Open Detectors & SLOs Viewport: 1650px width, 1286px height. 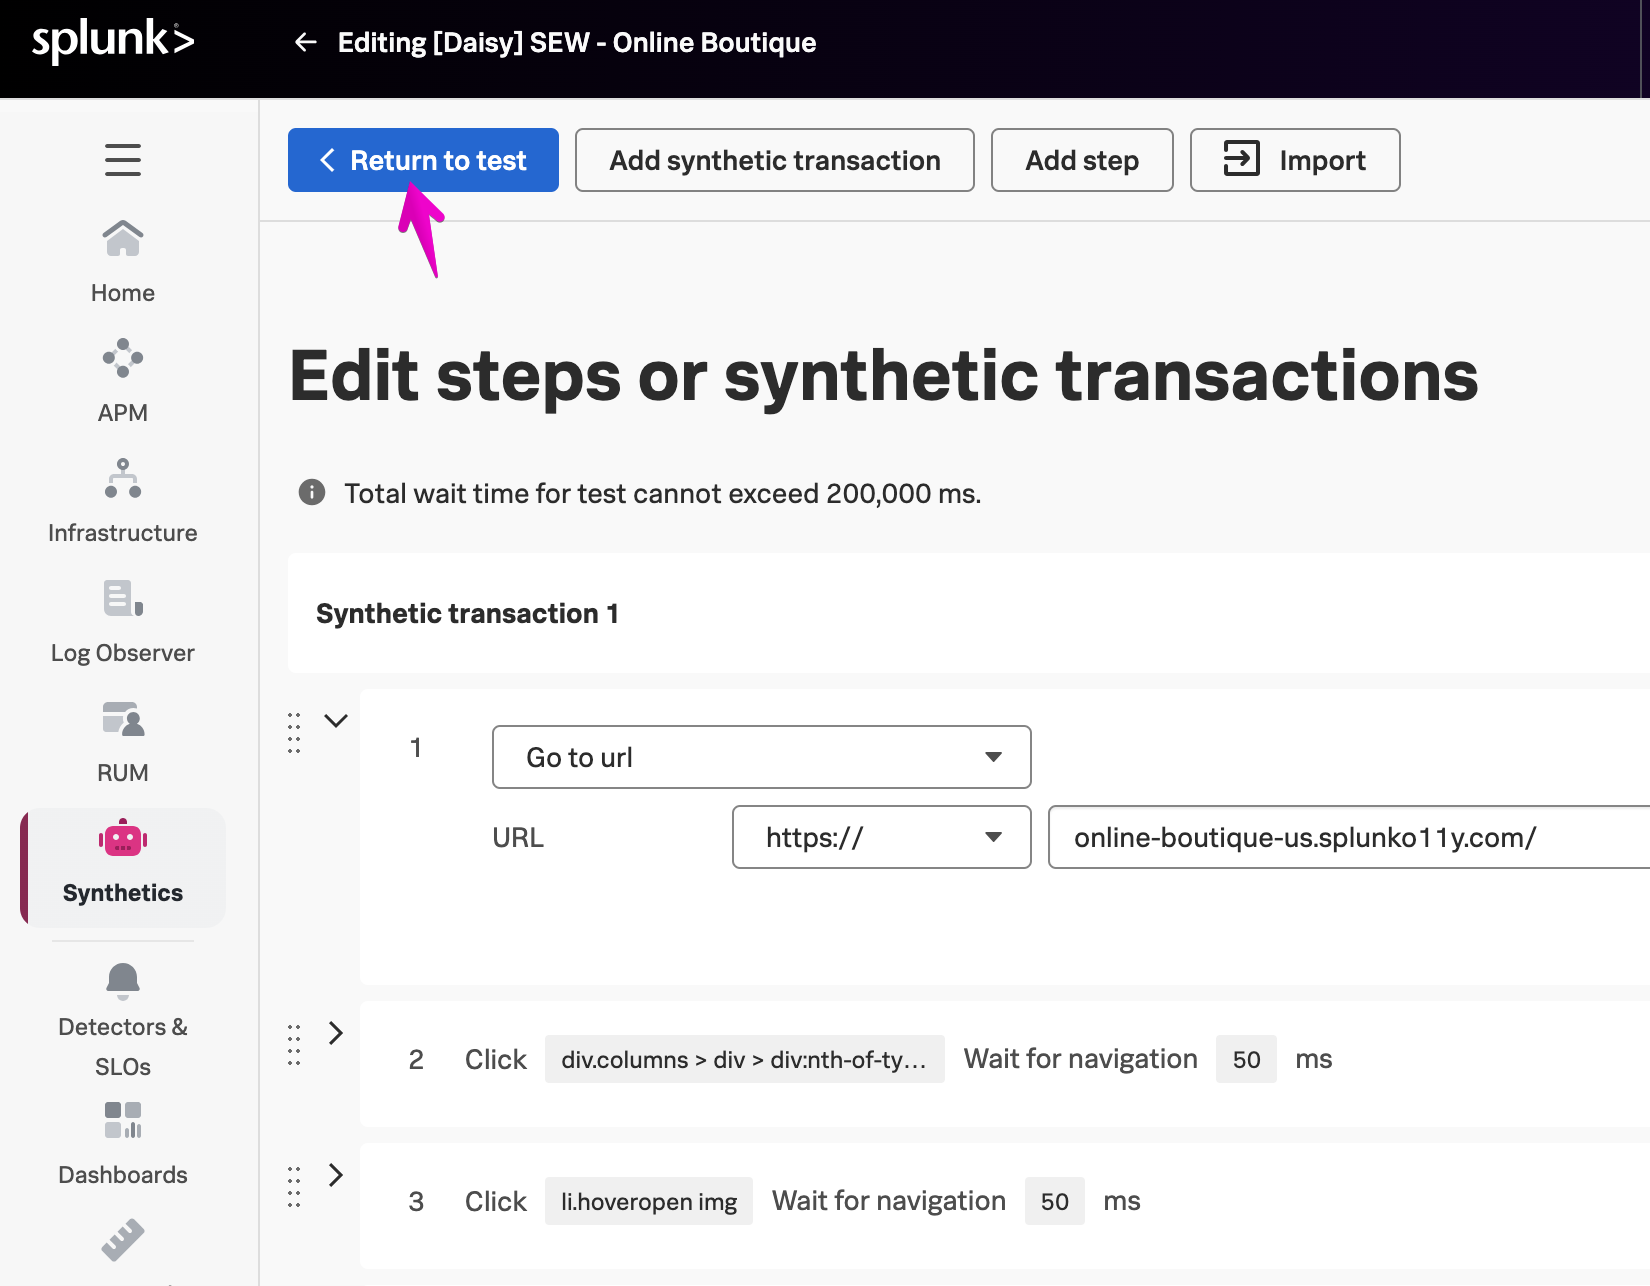coord(122,1010)
